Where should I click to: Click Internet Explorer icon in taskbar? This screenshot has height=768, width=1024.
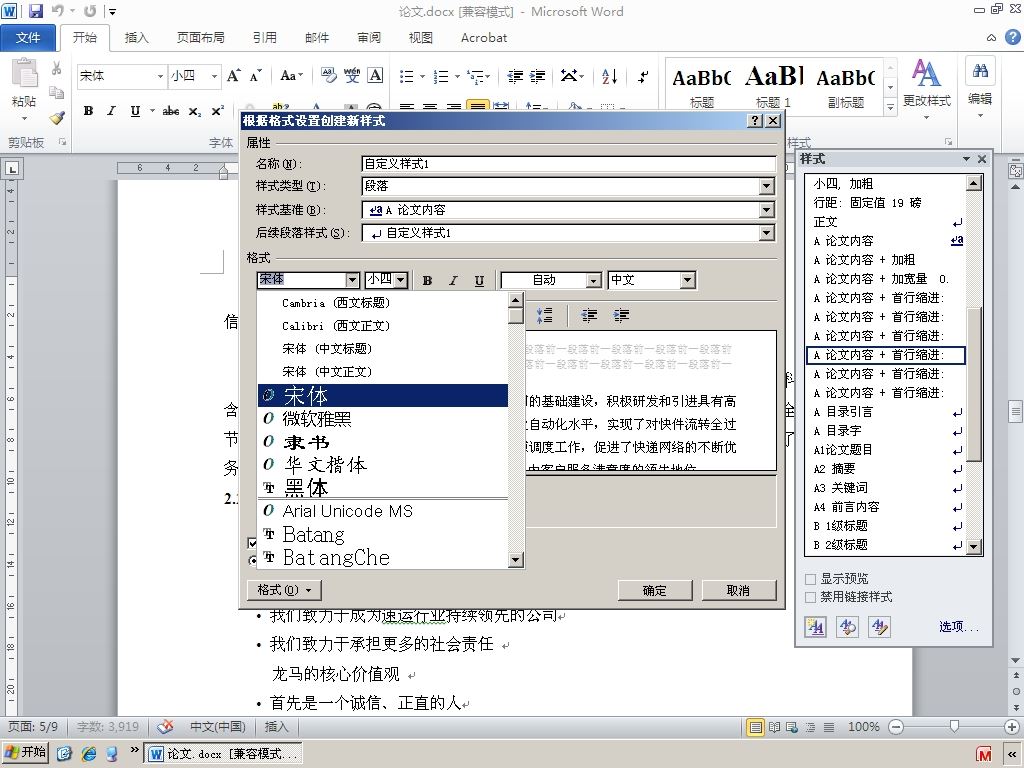point(89,753)
